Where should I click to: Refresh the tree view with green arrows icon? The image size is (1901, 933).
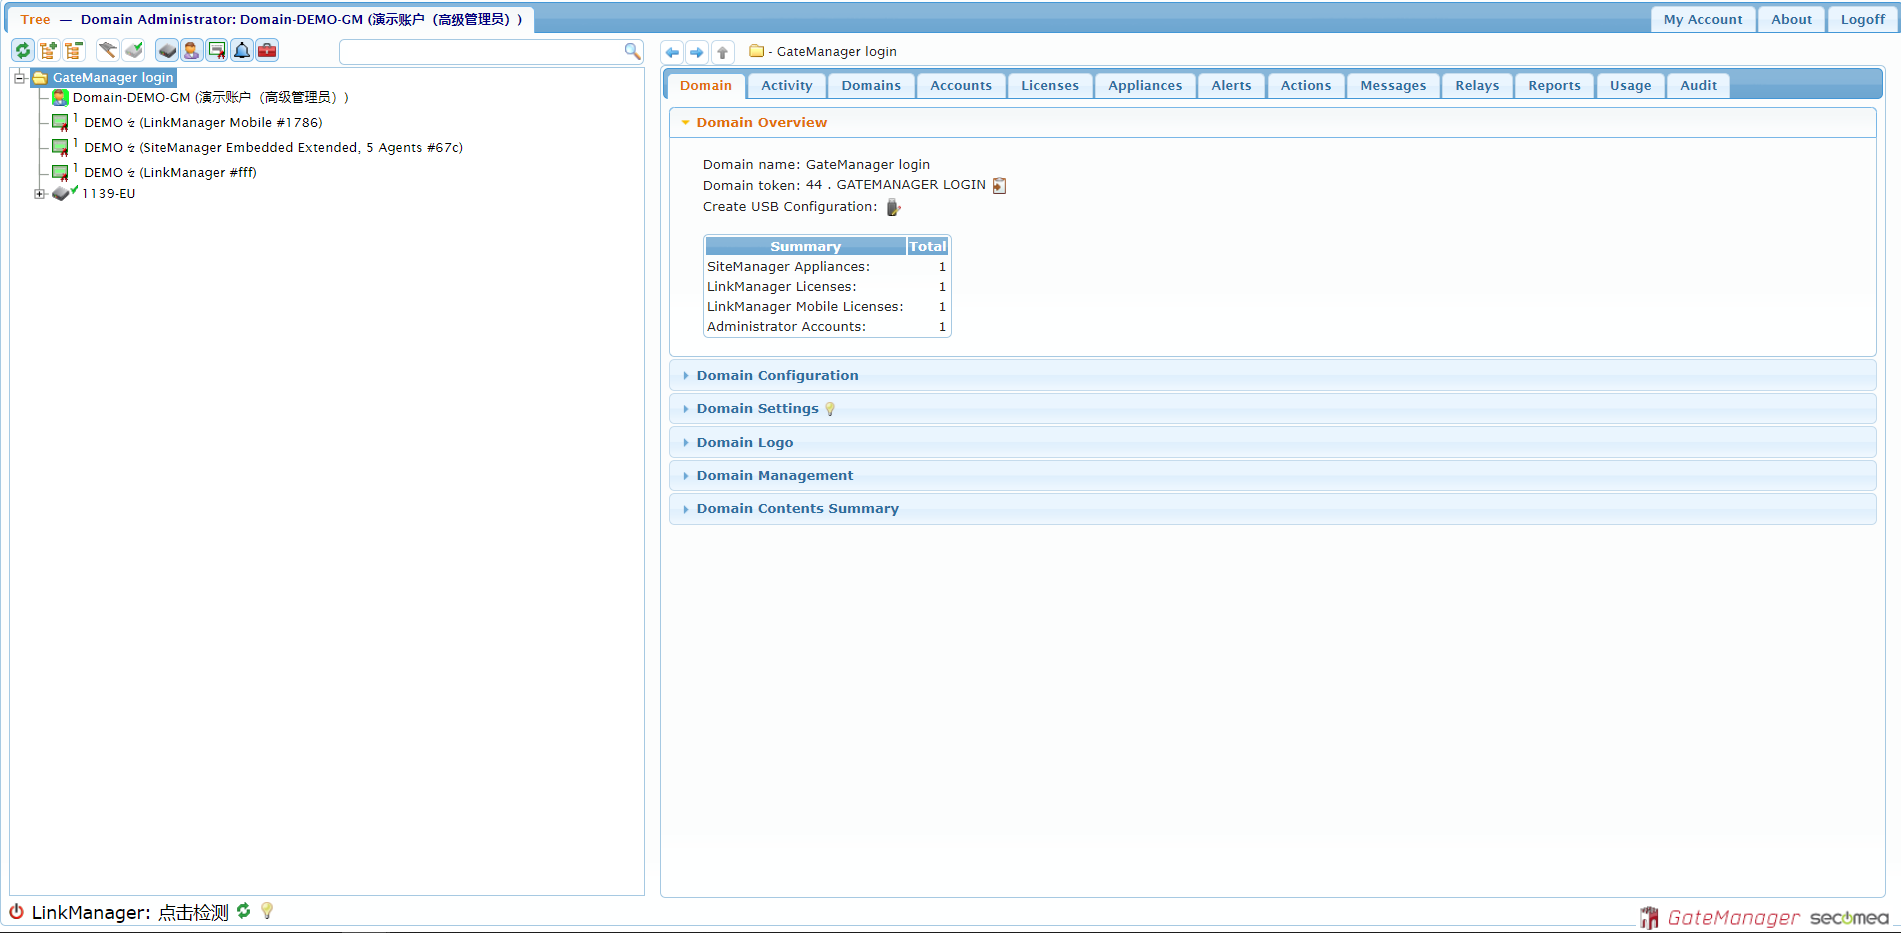23,50
